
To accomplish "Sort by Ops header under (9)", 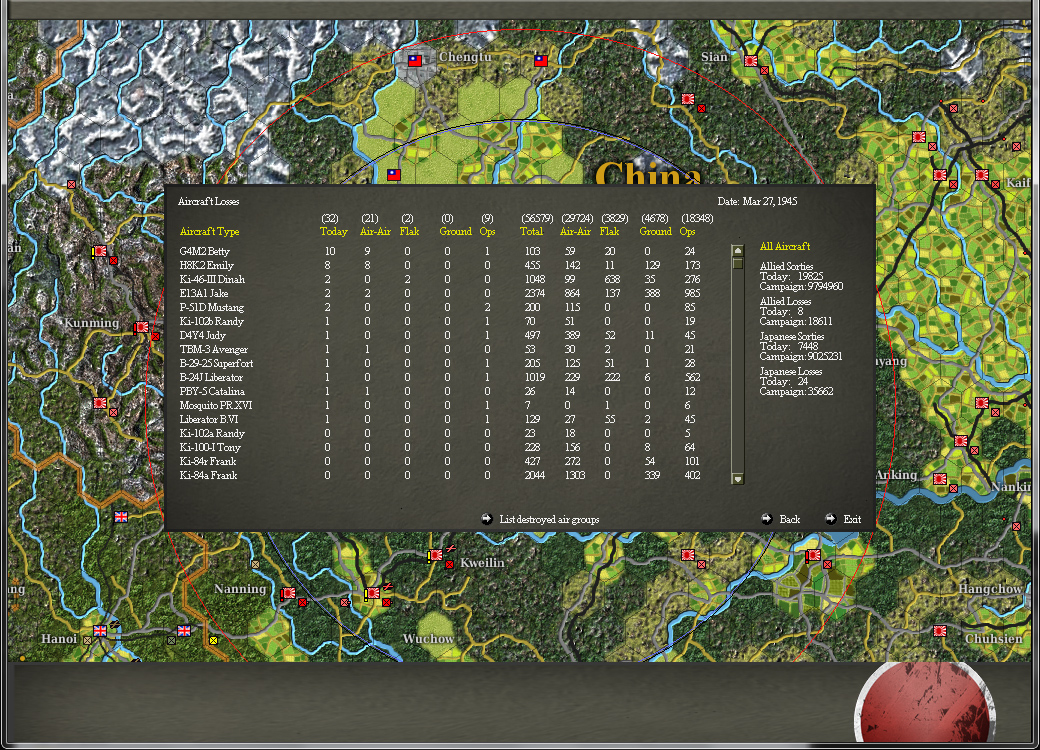I will (488, 231).
